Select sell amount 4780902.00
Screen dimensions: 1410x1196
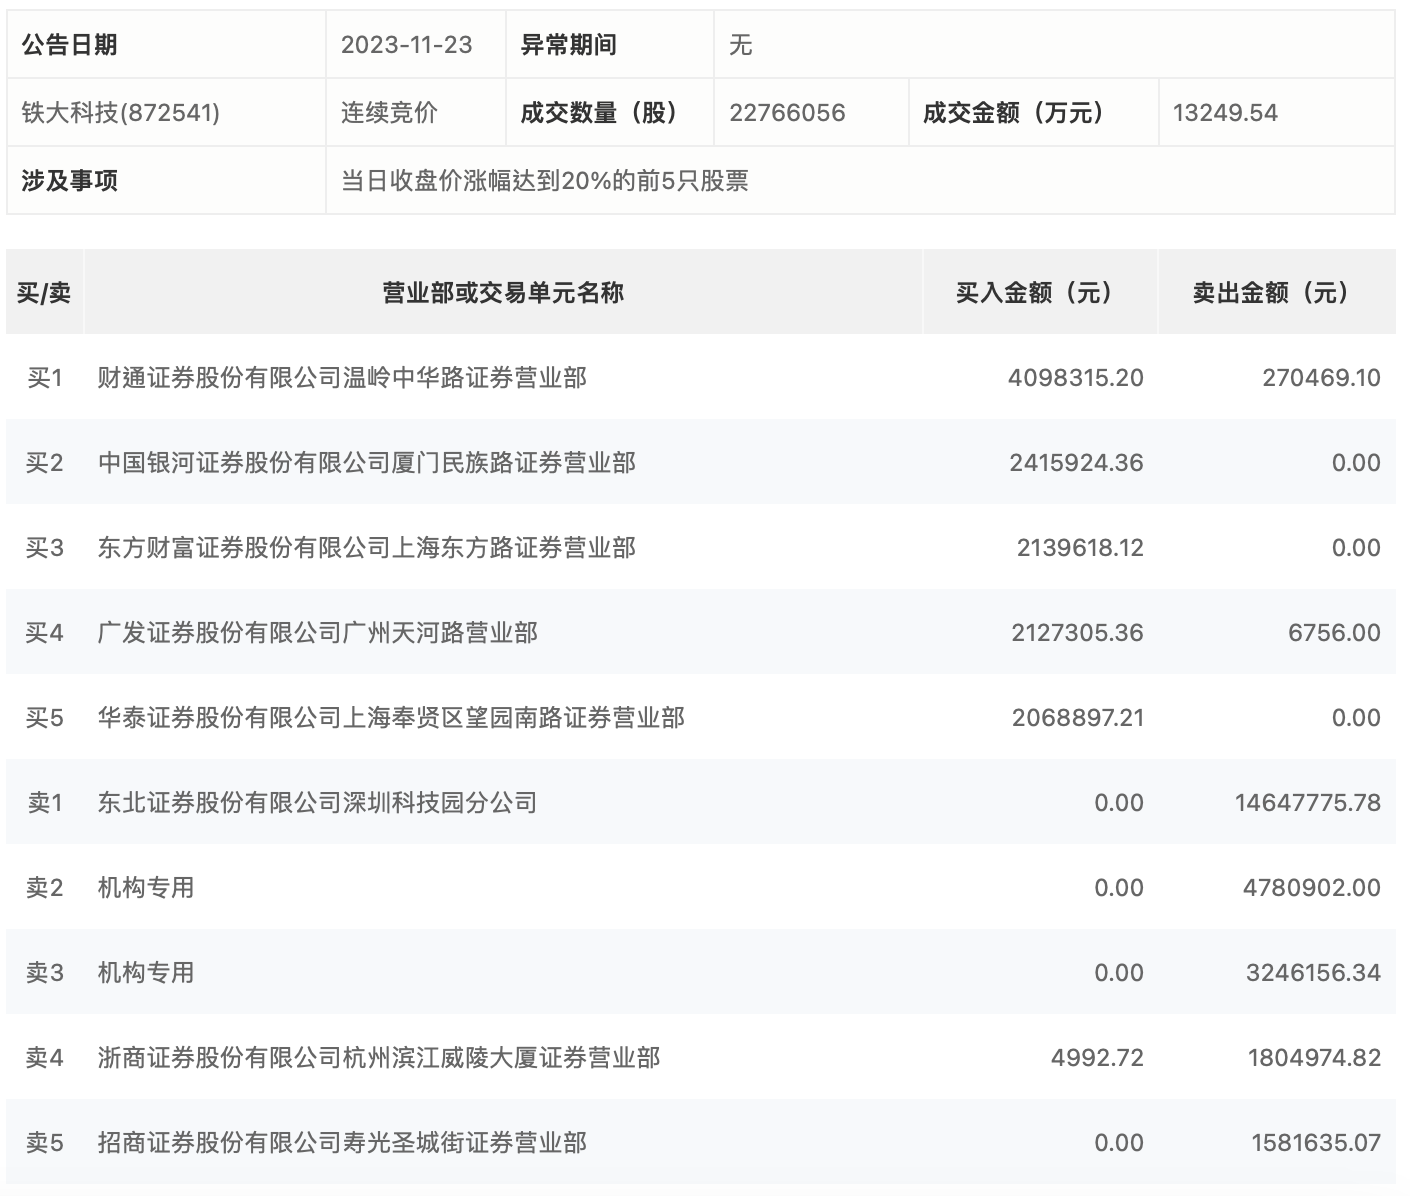[x=1312, y=888]
